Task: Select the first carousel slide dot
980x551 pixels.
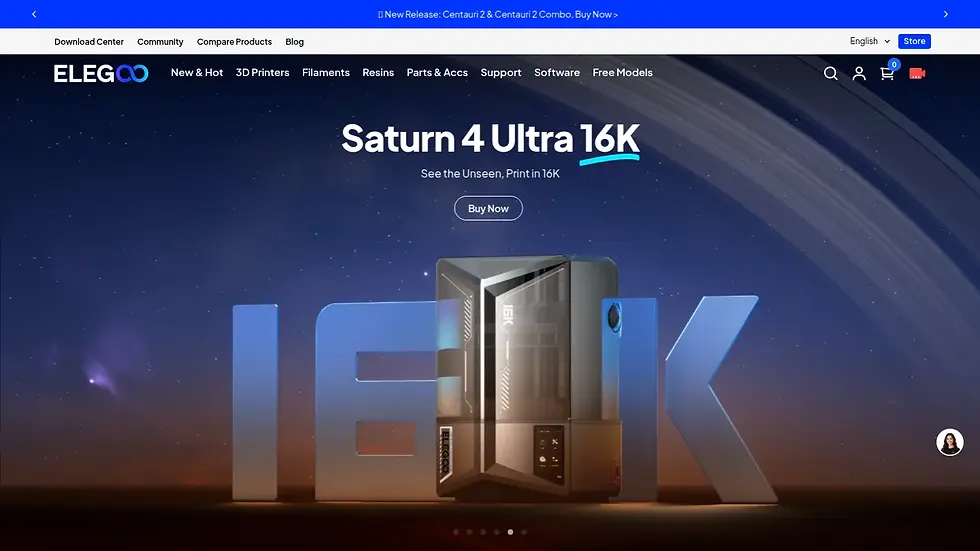Action: pos(456,532)
